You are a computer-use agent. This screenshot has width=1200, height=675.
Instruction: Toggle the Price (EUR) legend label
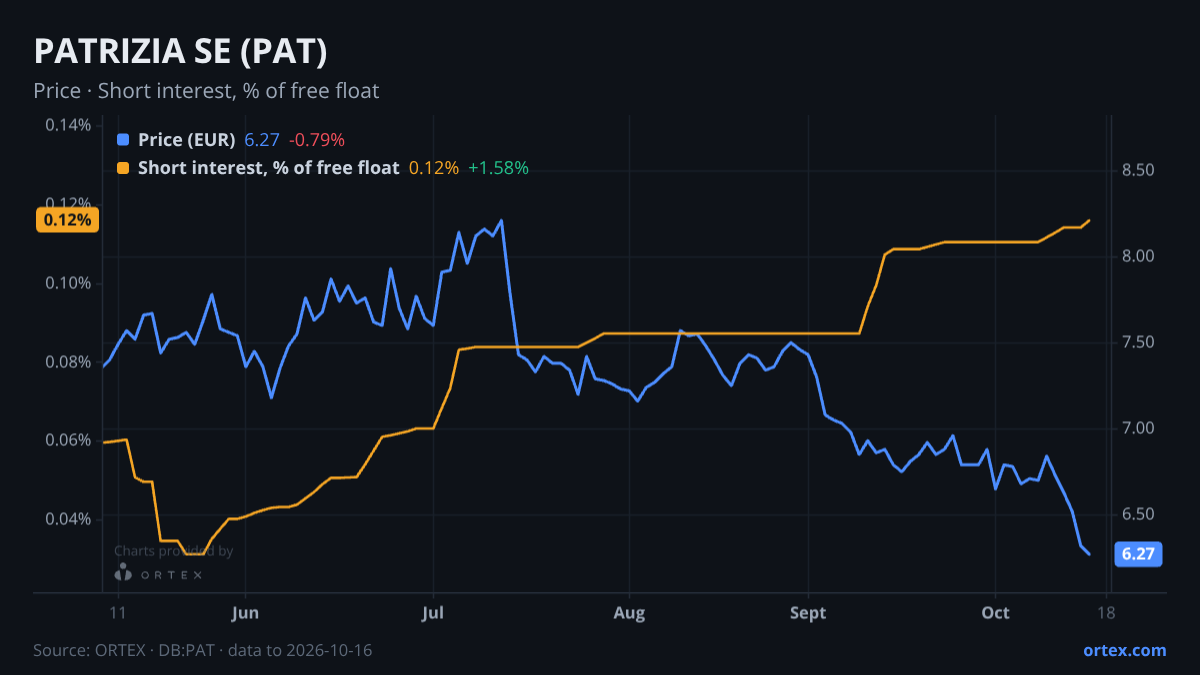pyautogui.click(x=187, y=140)
